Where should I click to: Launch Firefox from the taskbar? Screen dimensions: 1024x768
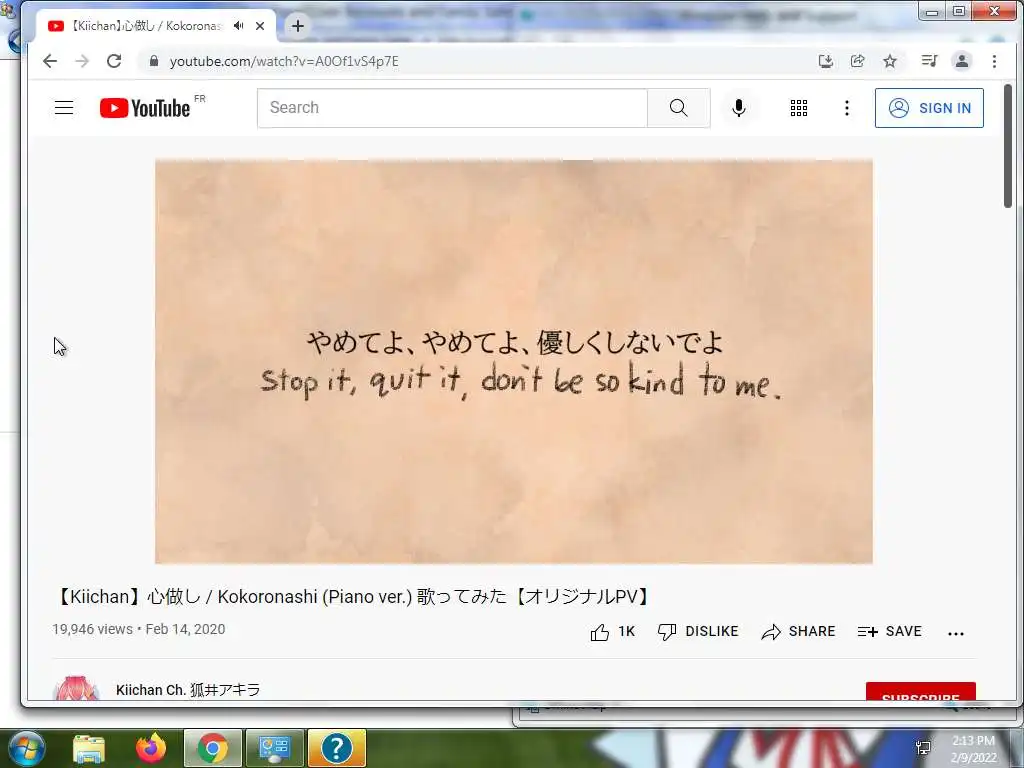151,748
